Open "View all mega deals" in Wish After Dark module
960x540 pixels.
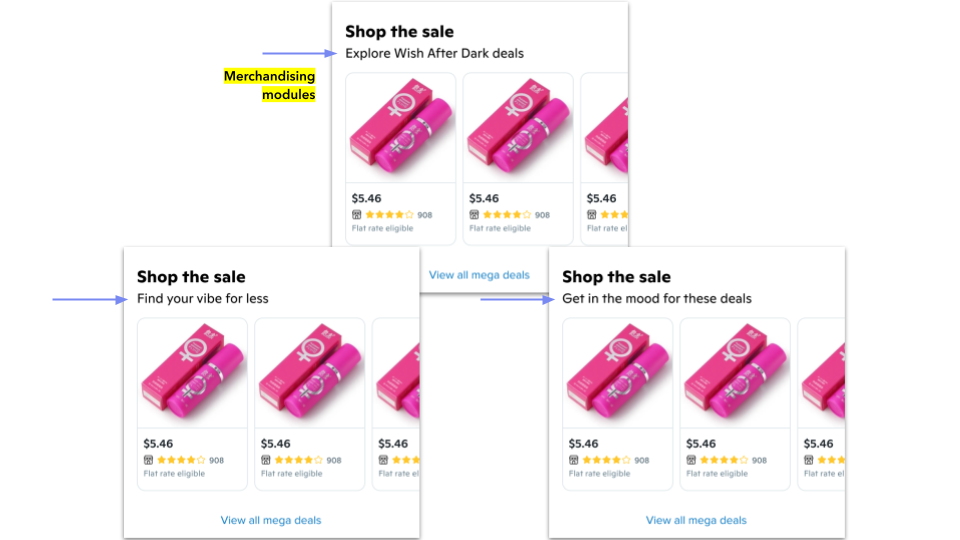point(479,275)
